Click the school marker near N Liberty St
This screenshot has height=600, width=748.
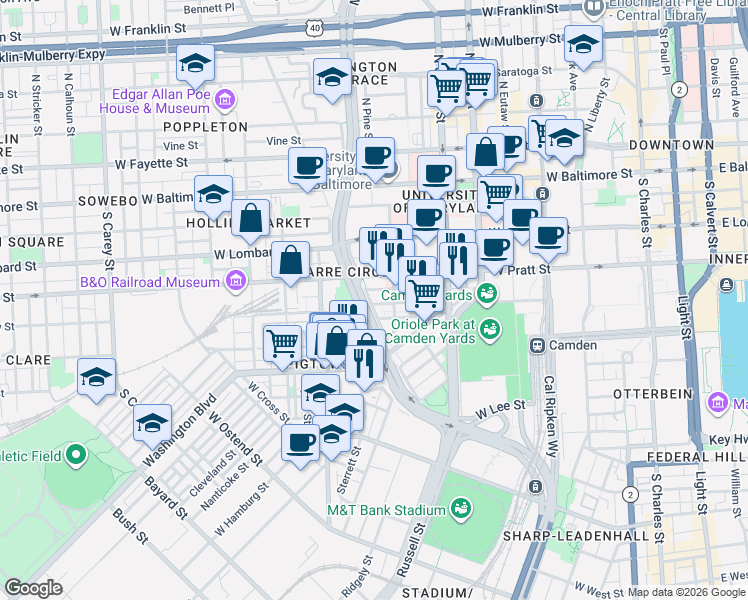pyautogui.click(x=564, y=140)
